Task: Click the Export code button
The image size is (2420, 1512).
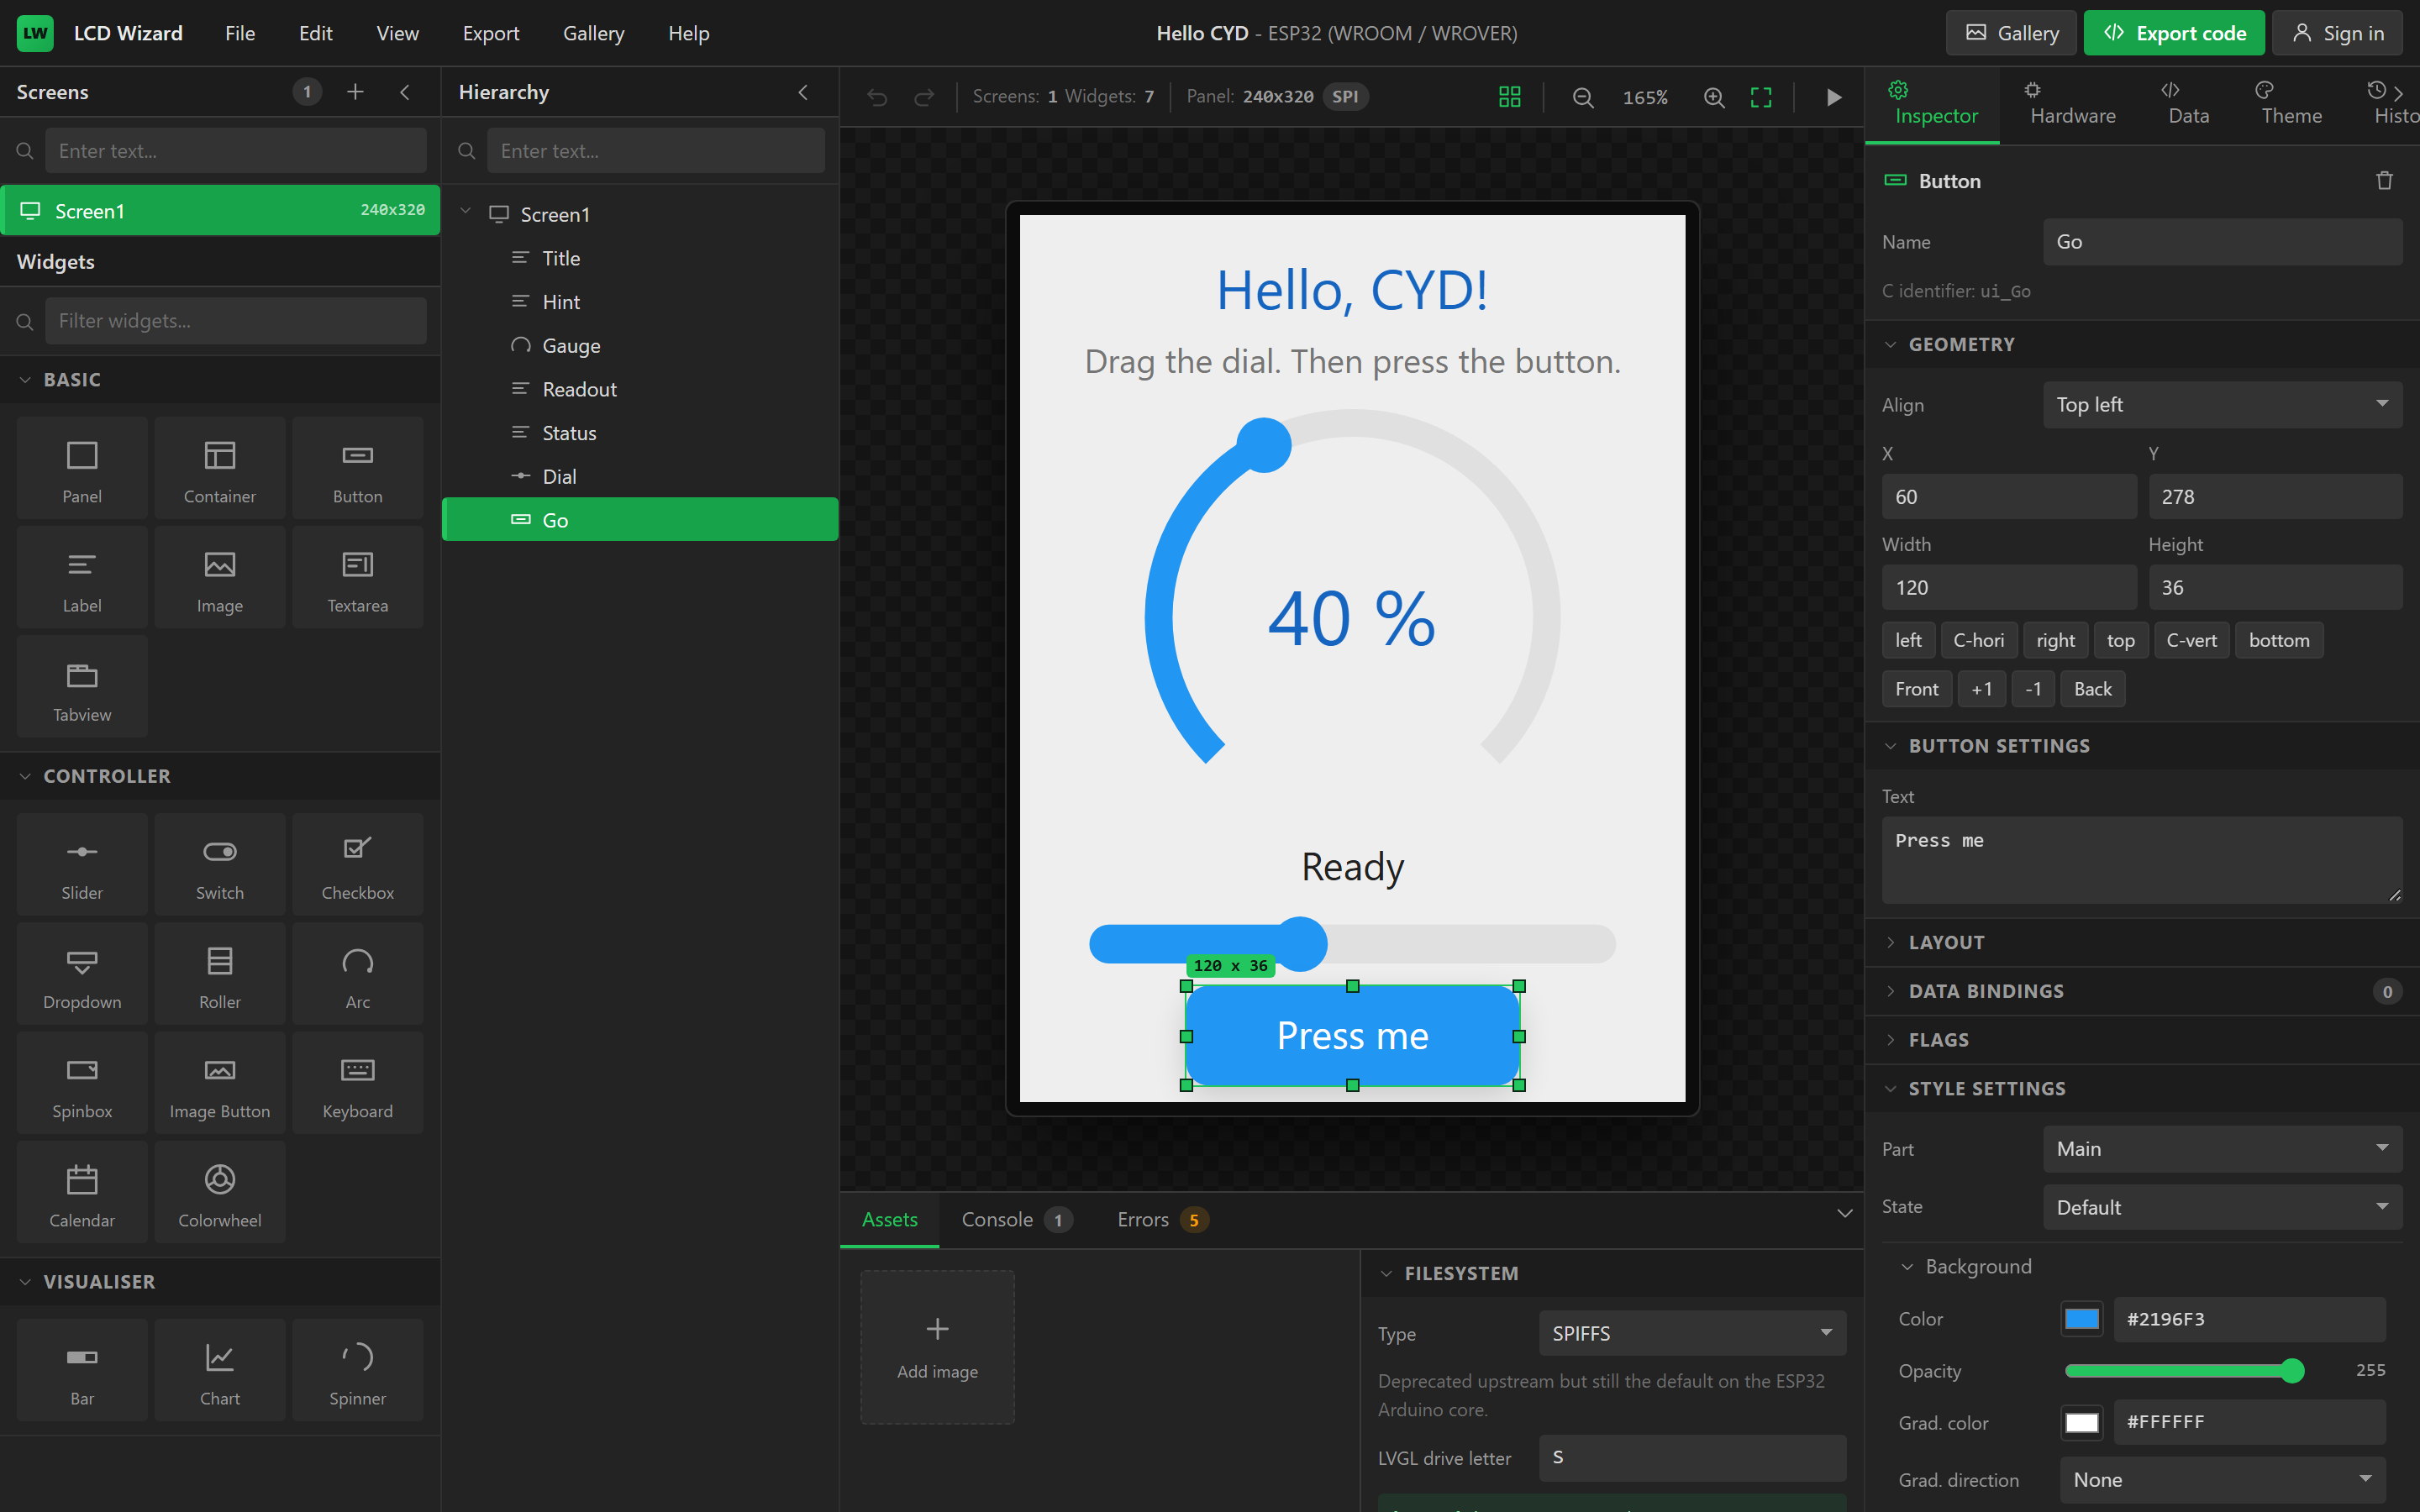Action: [x=2175, y=33]
